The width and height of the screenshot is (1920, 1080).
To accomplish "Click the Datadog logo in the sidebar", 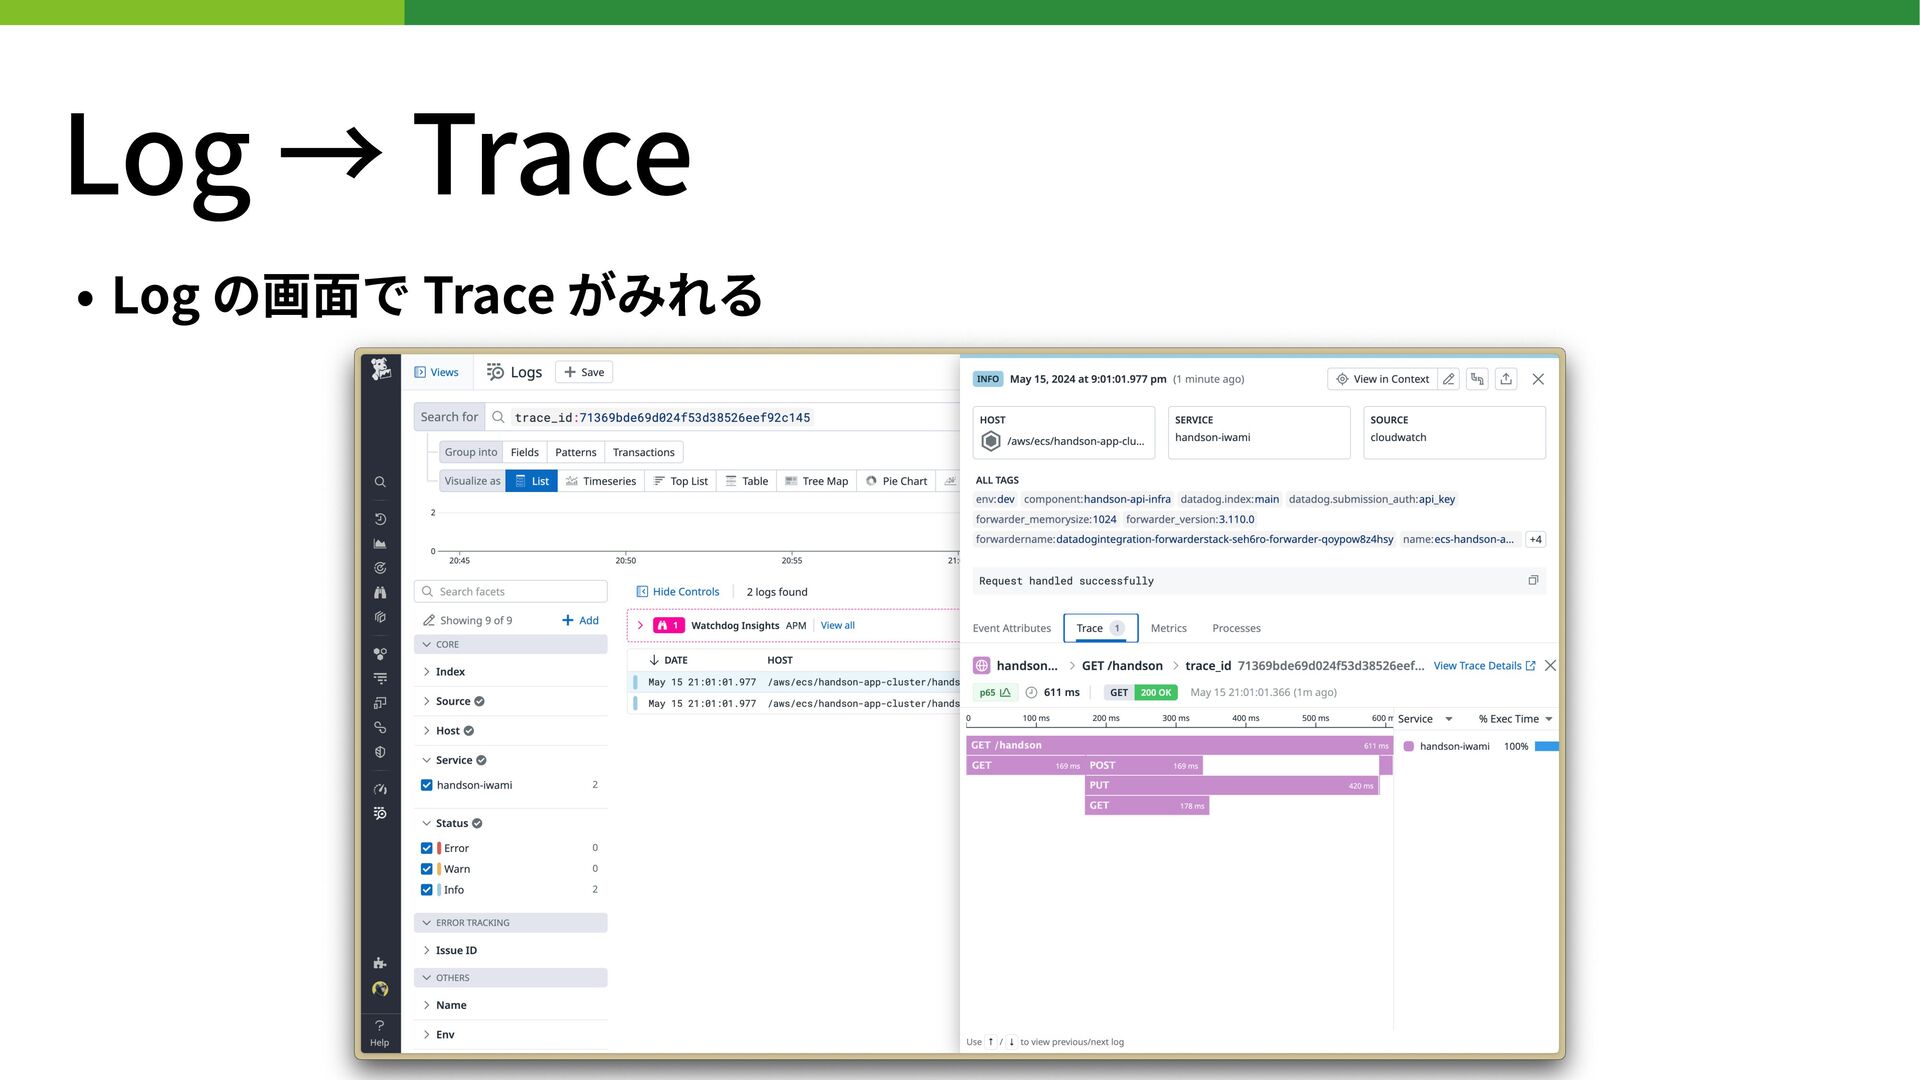I will pyautogui.click(x=380, y=370).
